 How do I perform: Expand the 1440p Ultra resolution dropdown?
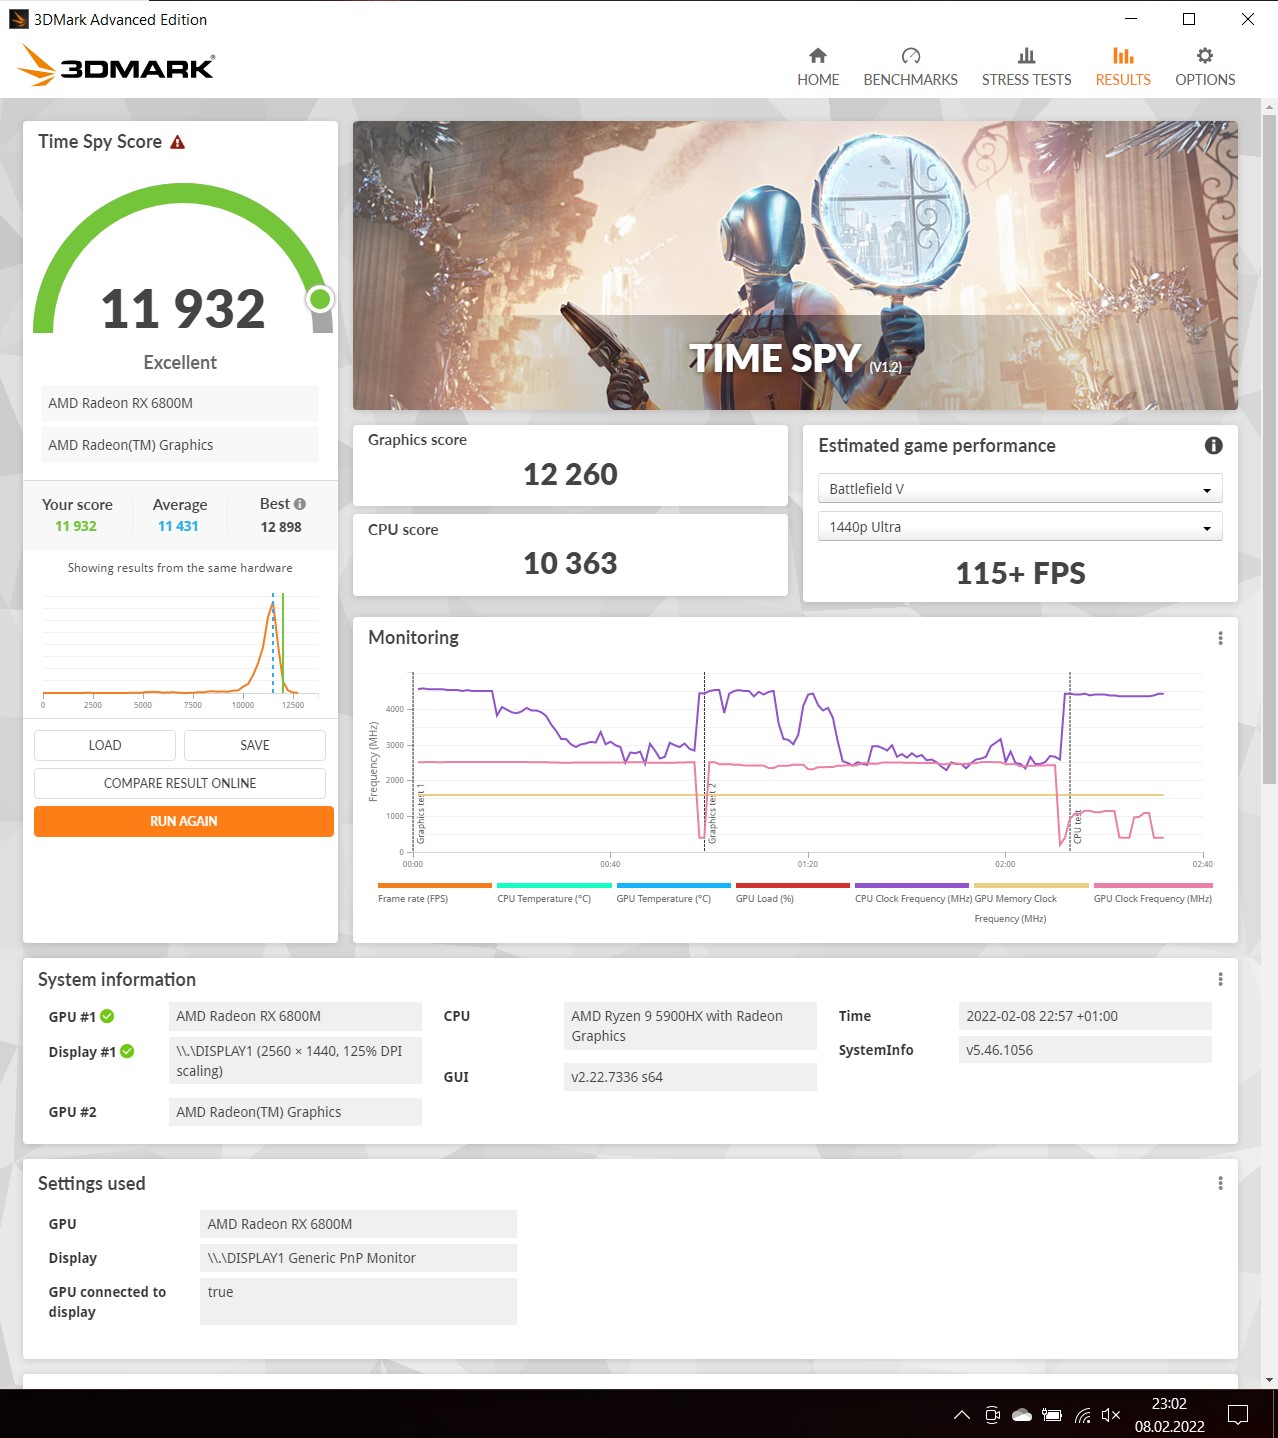point(1020,527)
